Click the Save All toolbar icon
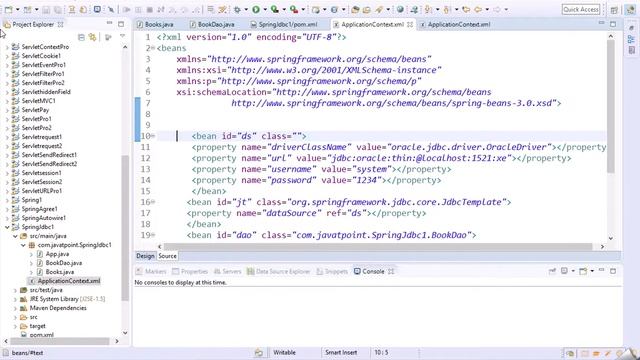Image resolution: width=640 pixels, height=360 pixels. point(58,9)
